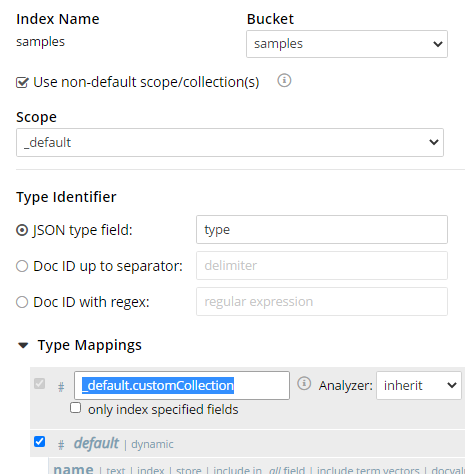Image resolution: width=465 pixels, height=474 pixels.
Task: Click hash icon beside customCollection mapping
Action: pyautogui.click(x=61, y=387)
